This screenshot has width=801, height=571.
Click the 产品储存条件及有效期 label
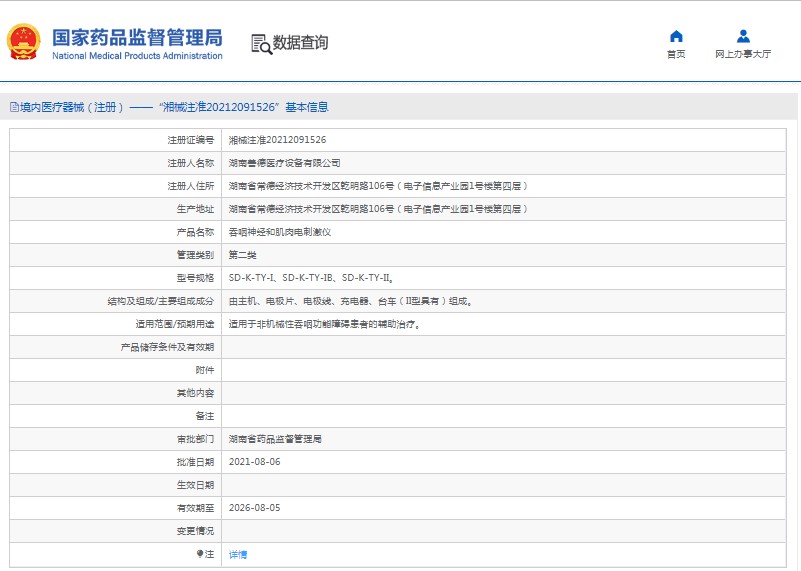[167, 347]
